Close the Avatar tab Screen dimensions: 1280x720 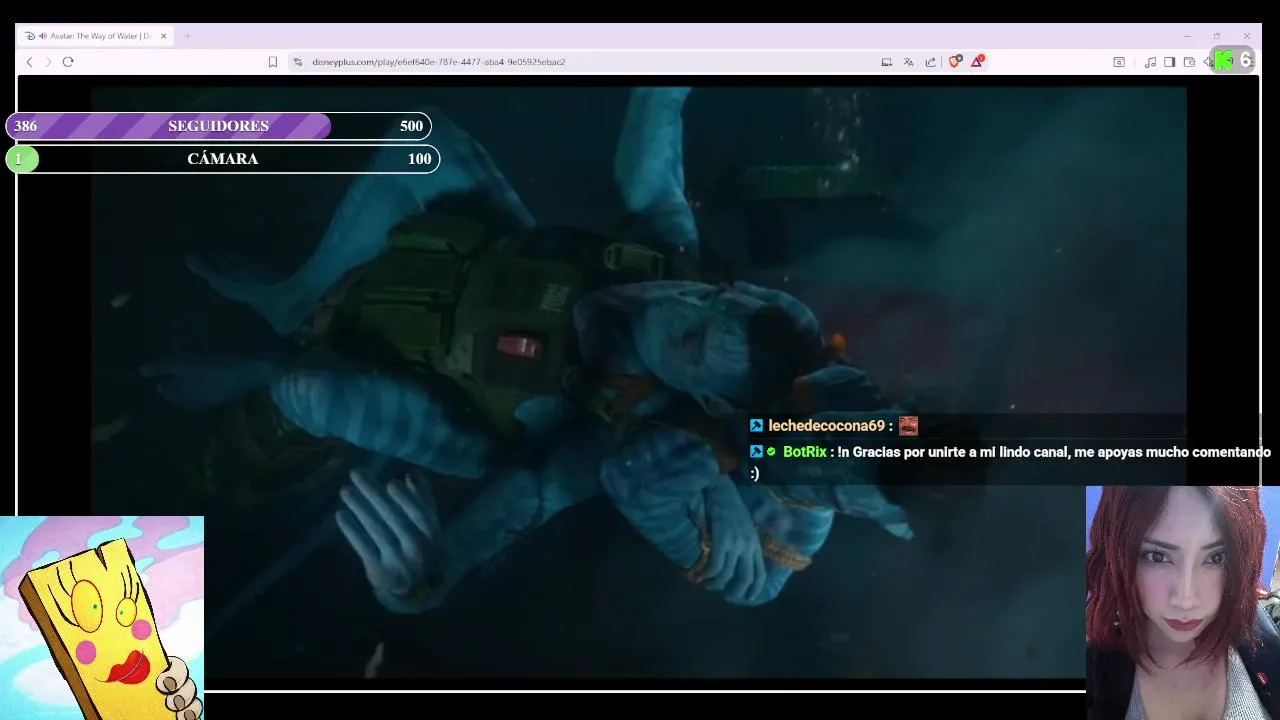pos(163,36)
